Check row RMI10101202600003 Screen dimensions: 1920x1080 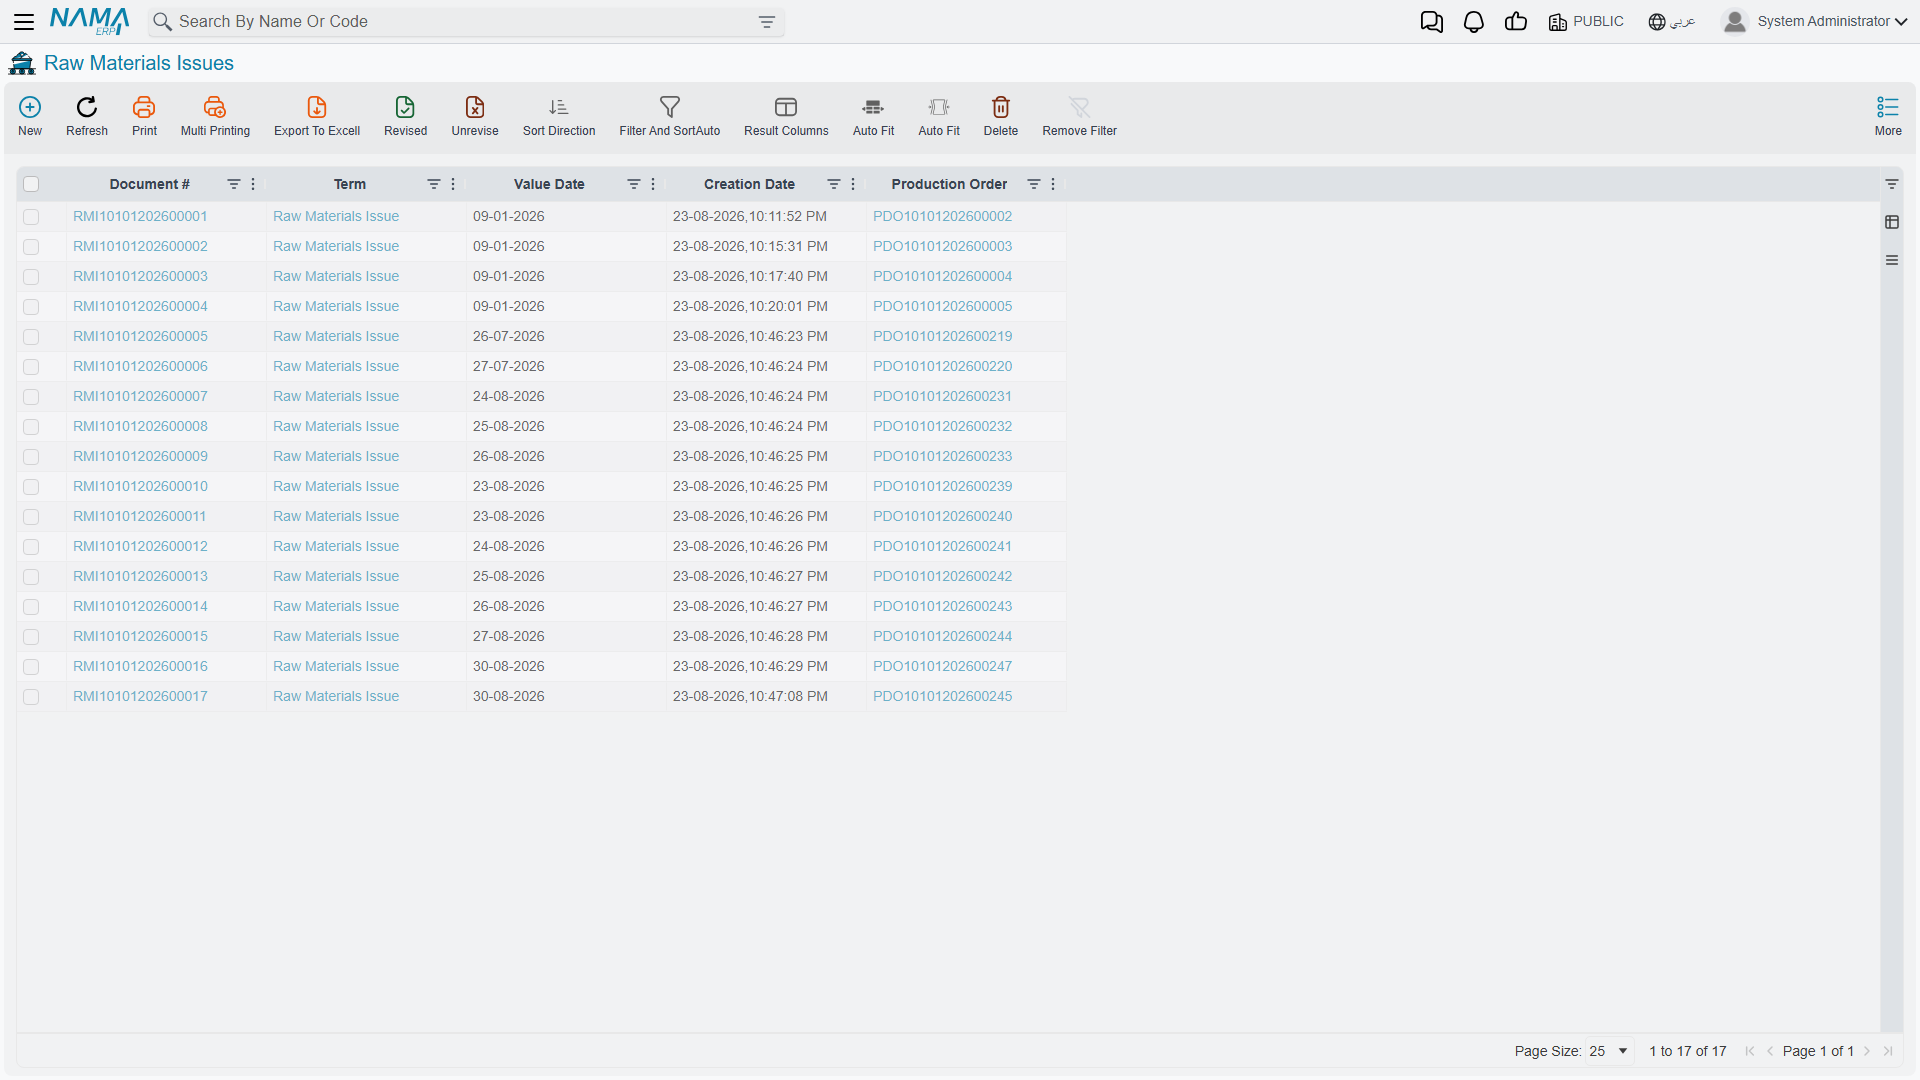(31, 277)
